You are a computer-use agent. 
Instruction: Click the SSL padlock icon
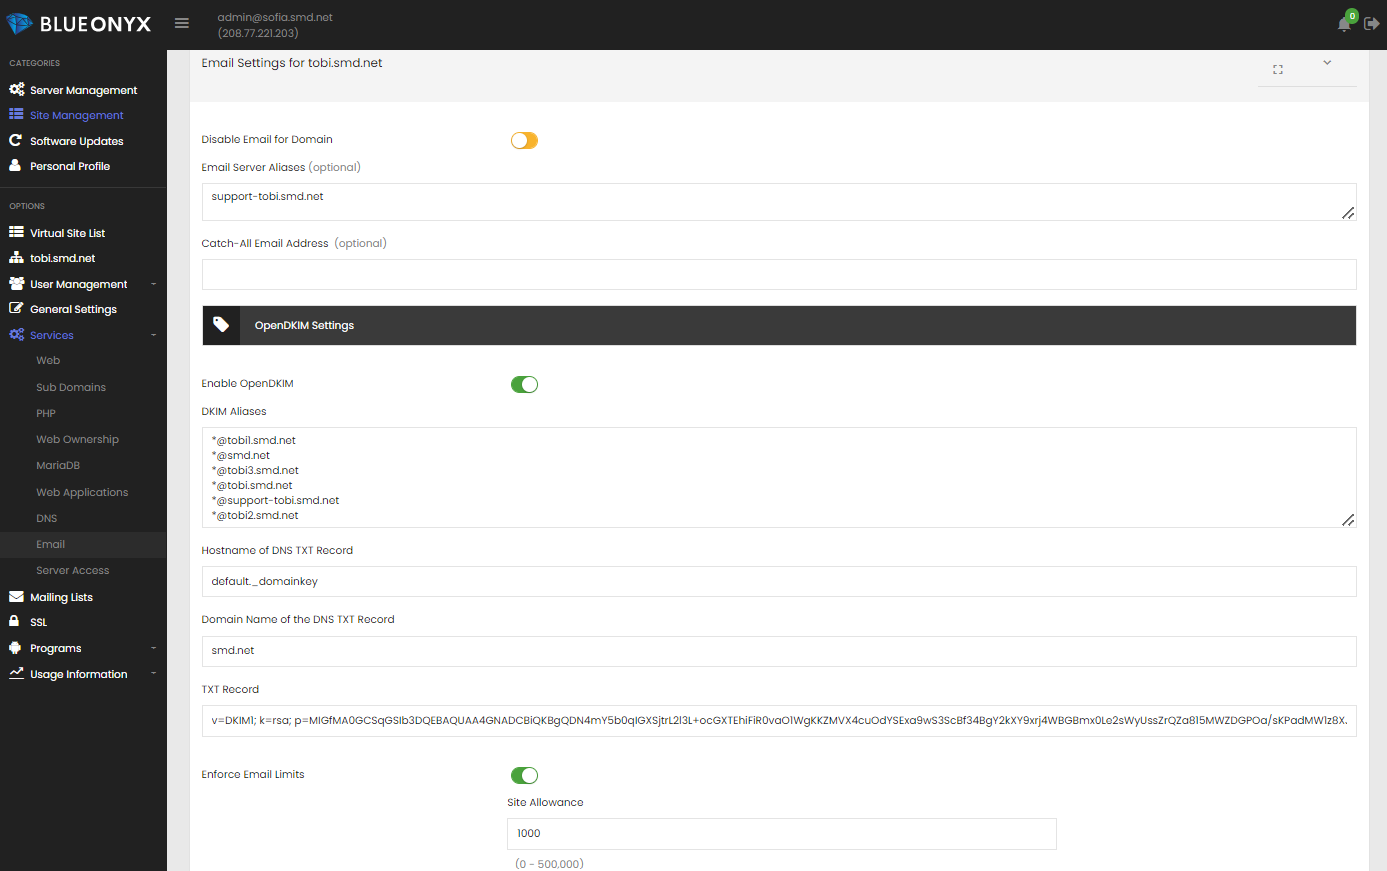pyautogui.click(x=15, y=621)
